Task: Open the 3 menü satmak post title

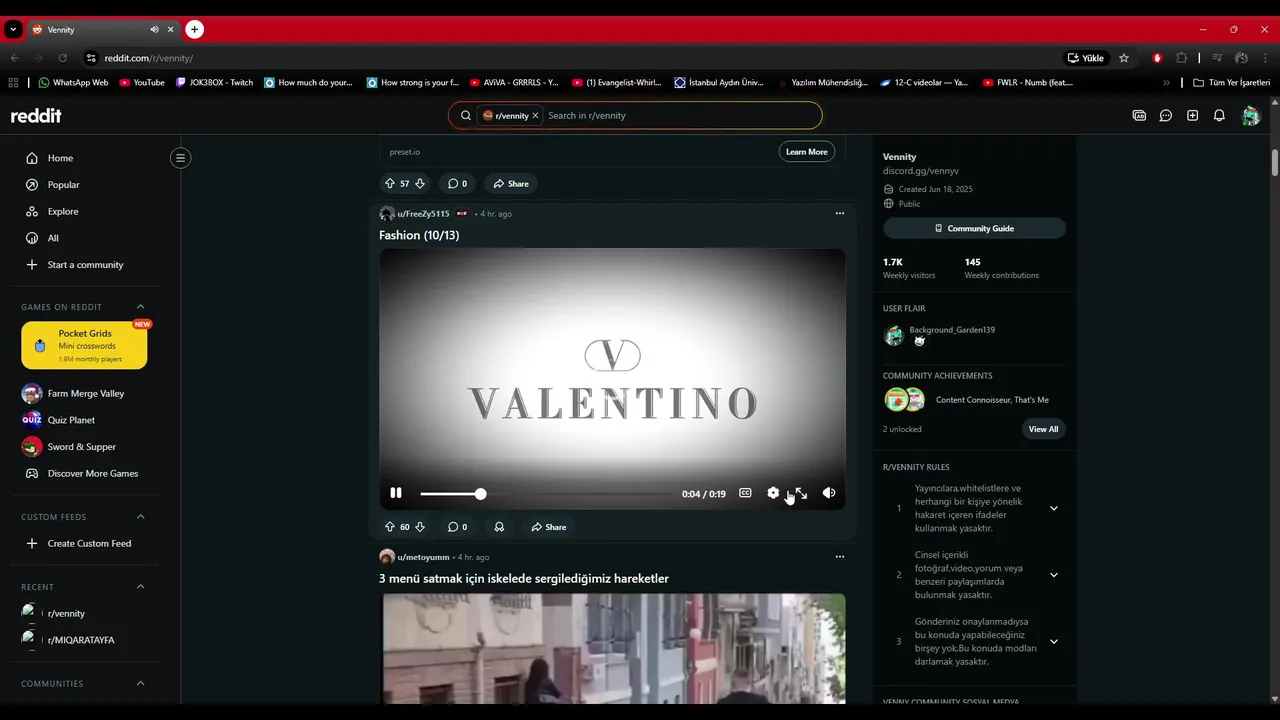Action: (524, 579)
